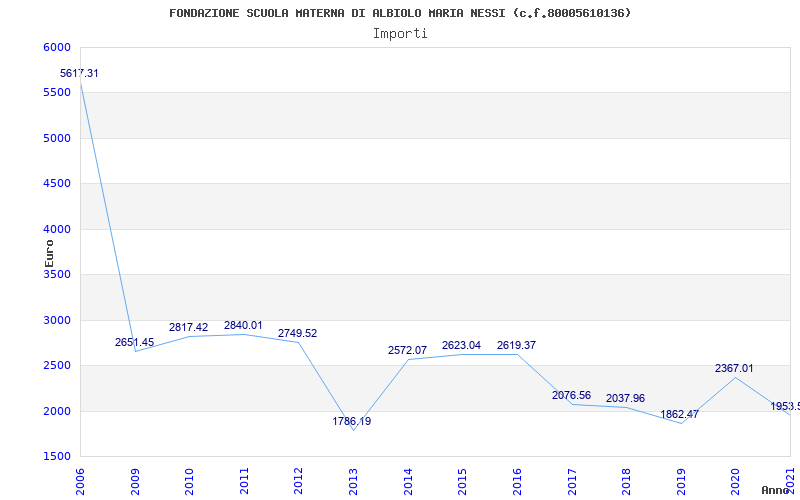Click the 2619.37 data label
Image resolution: width=800 pixels, height=500 pixels.
tap(516, 345)
